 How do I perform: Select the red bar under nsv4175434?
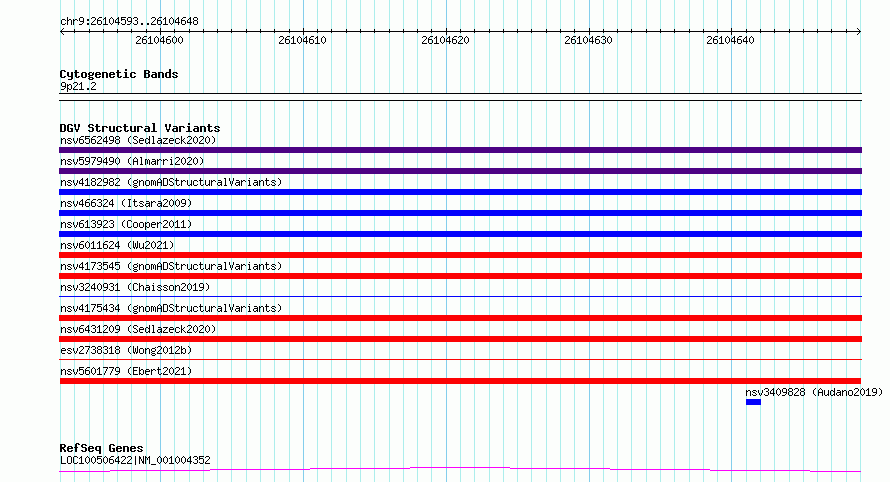click(x=460, y=318)
